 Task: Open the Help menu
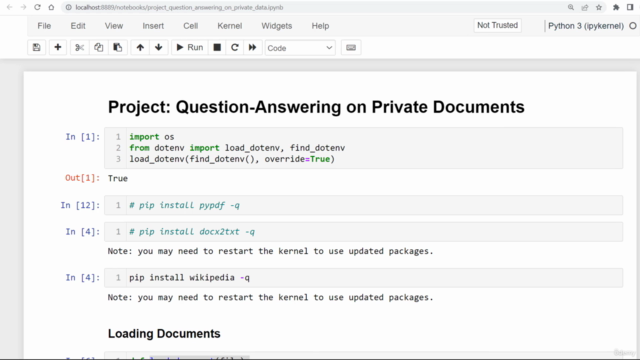tap(320, 26)
